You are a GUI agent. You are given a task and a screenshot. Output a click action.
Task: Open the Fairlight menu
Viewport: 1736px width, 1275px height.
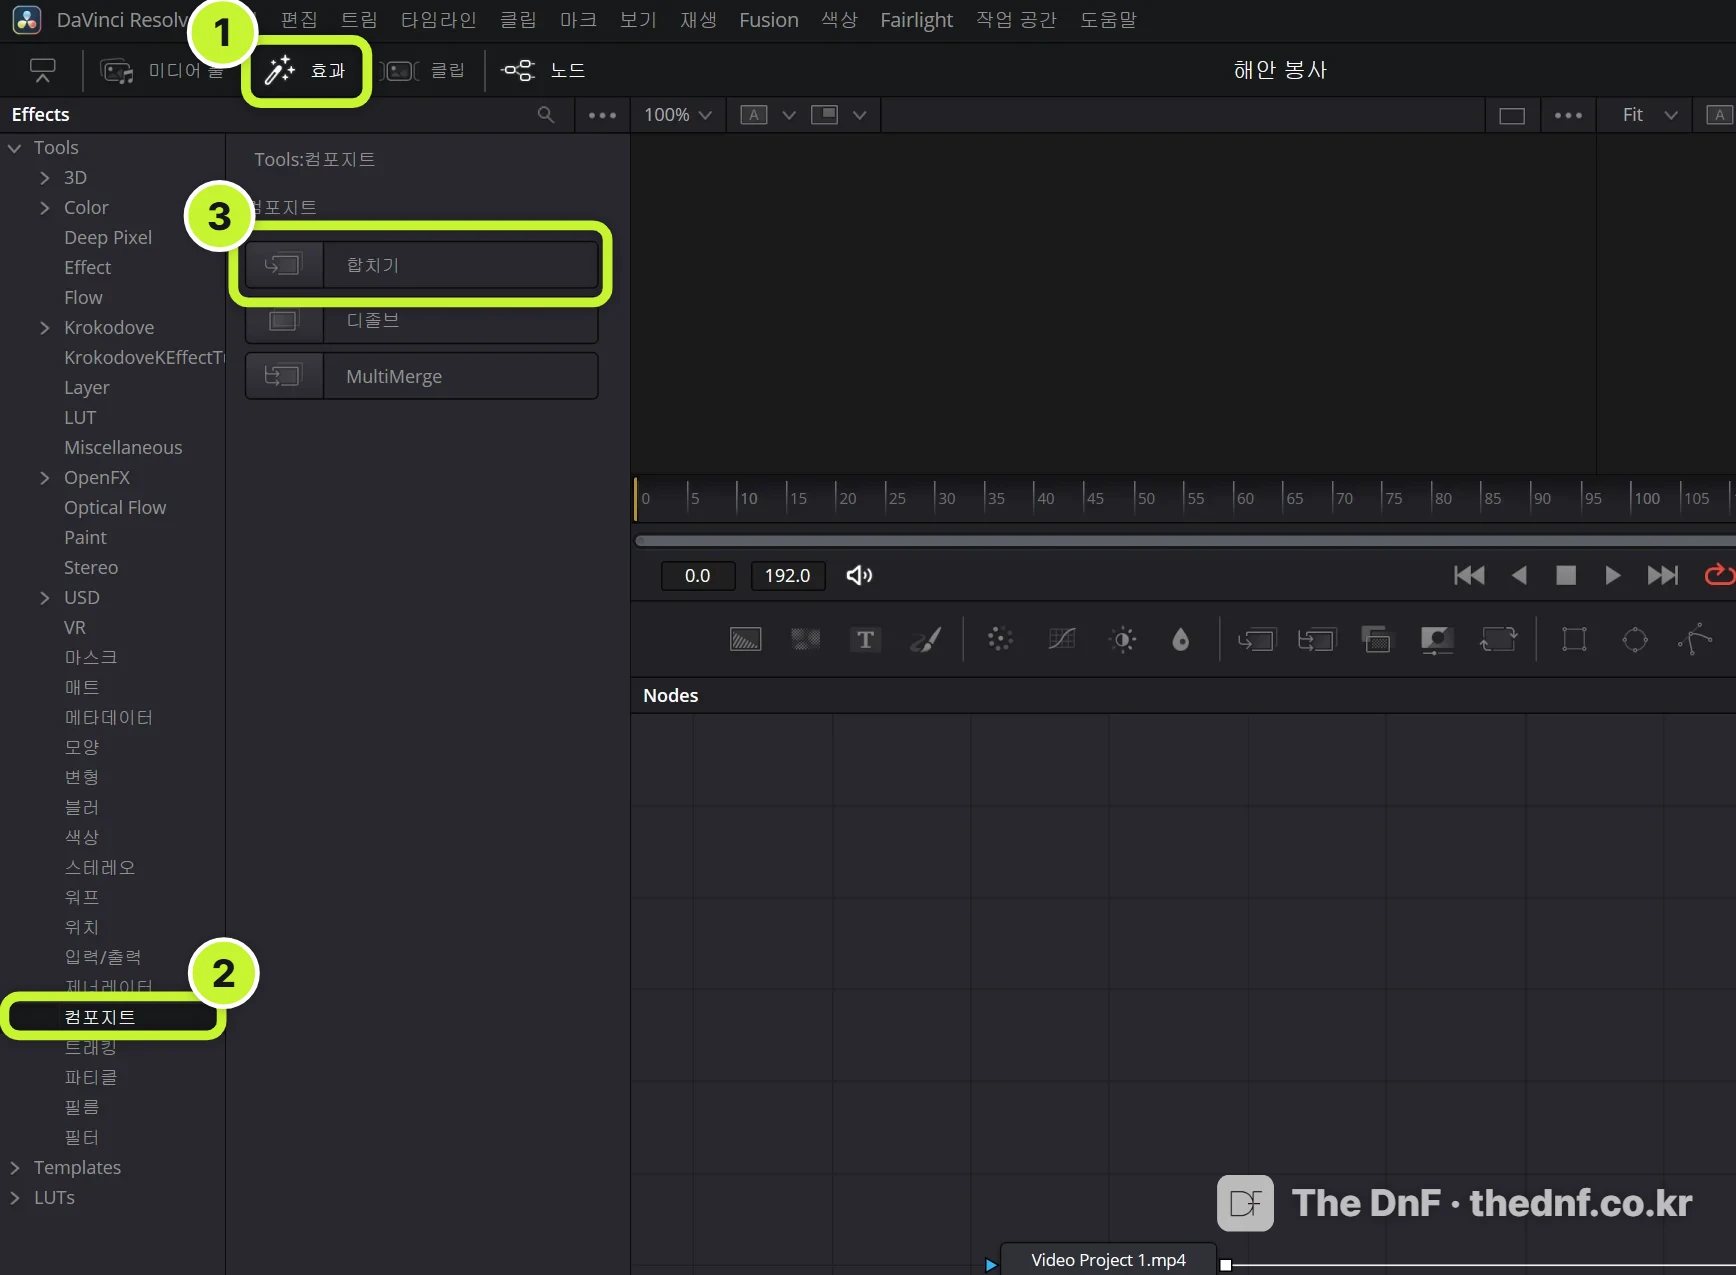point(916,20)
